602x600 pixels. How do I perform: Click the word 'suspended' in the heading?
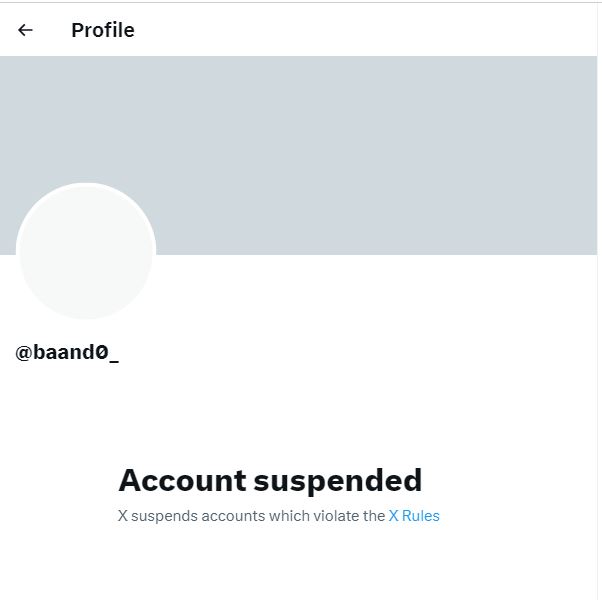338,480
